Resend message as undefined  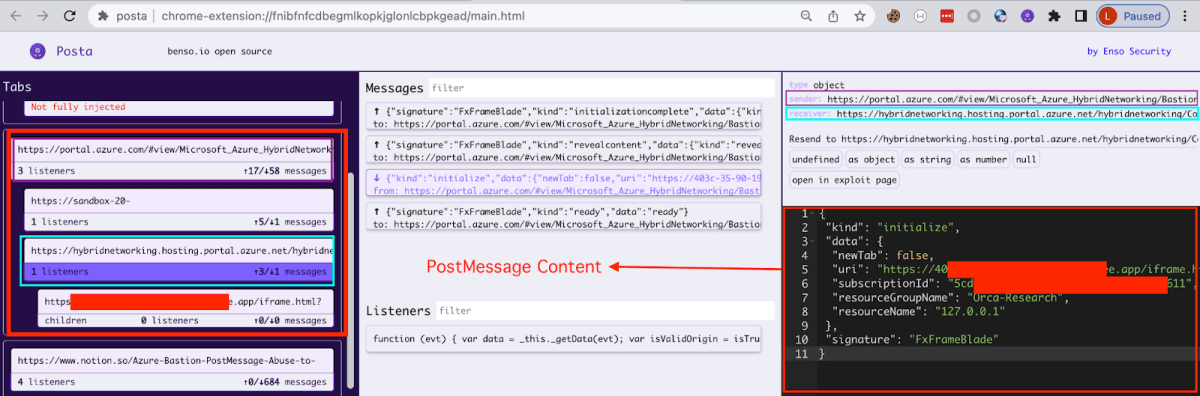[x=815, y=160]
